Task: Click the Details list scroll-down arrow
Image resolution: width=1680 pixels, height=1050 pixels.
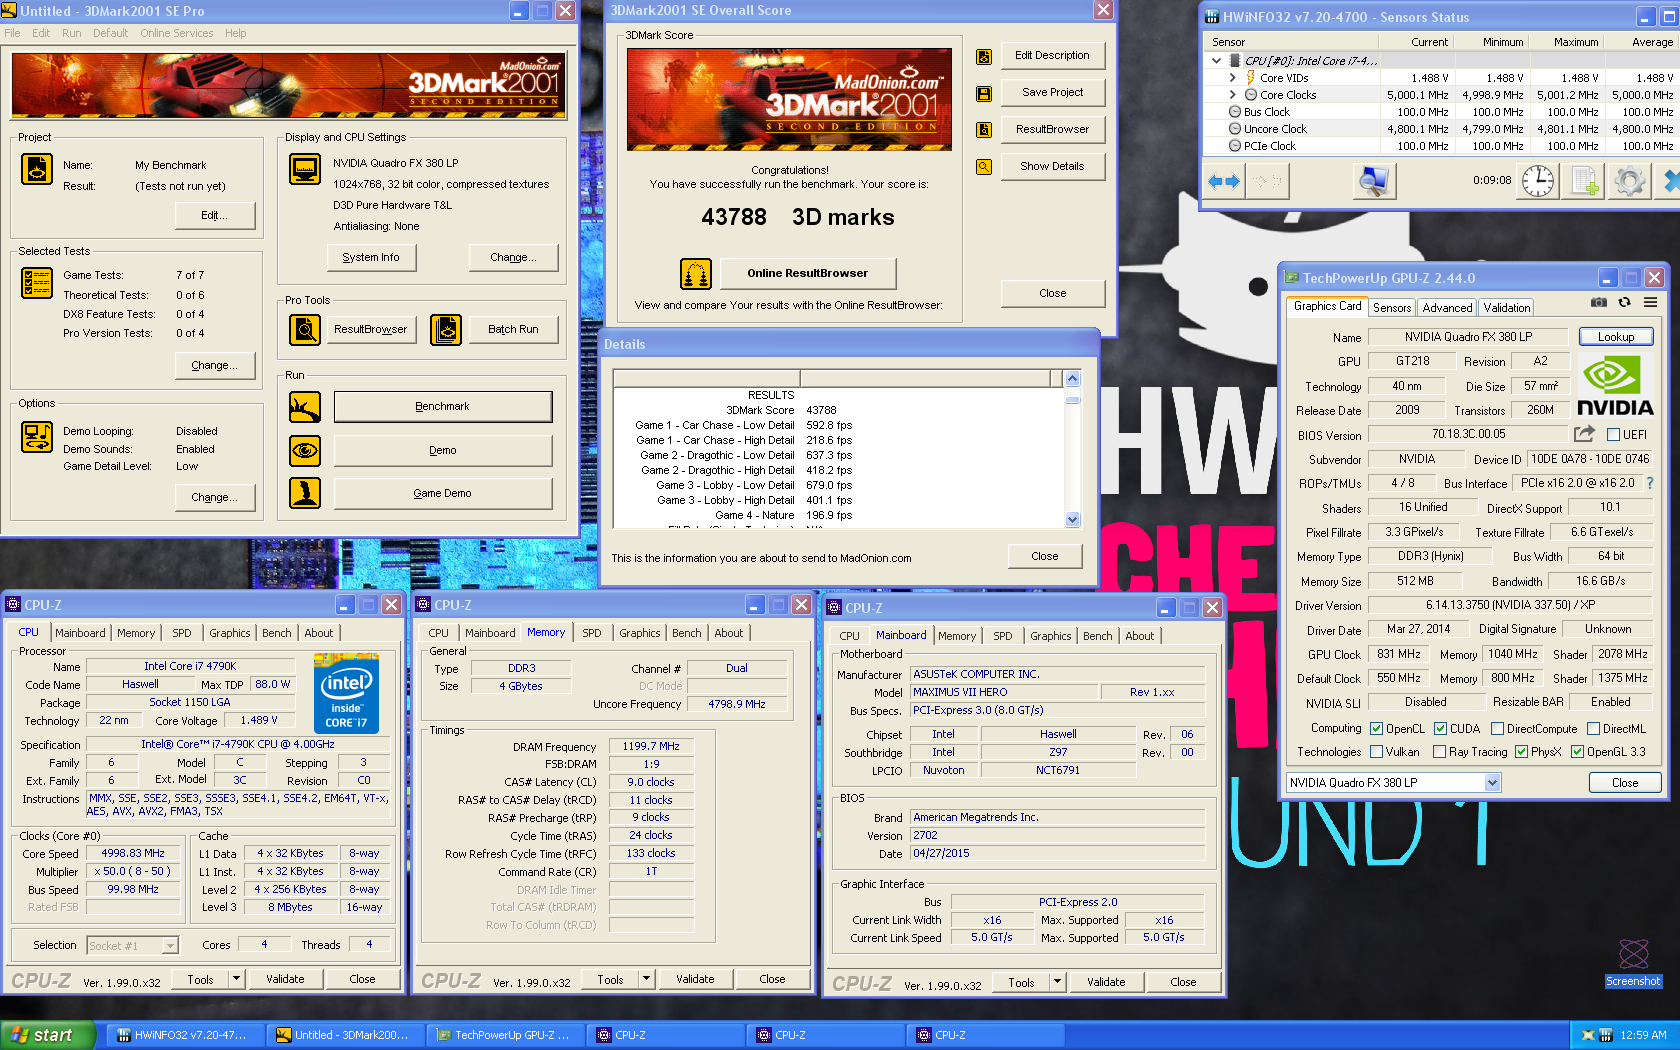Action: point(1073,520)
